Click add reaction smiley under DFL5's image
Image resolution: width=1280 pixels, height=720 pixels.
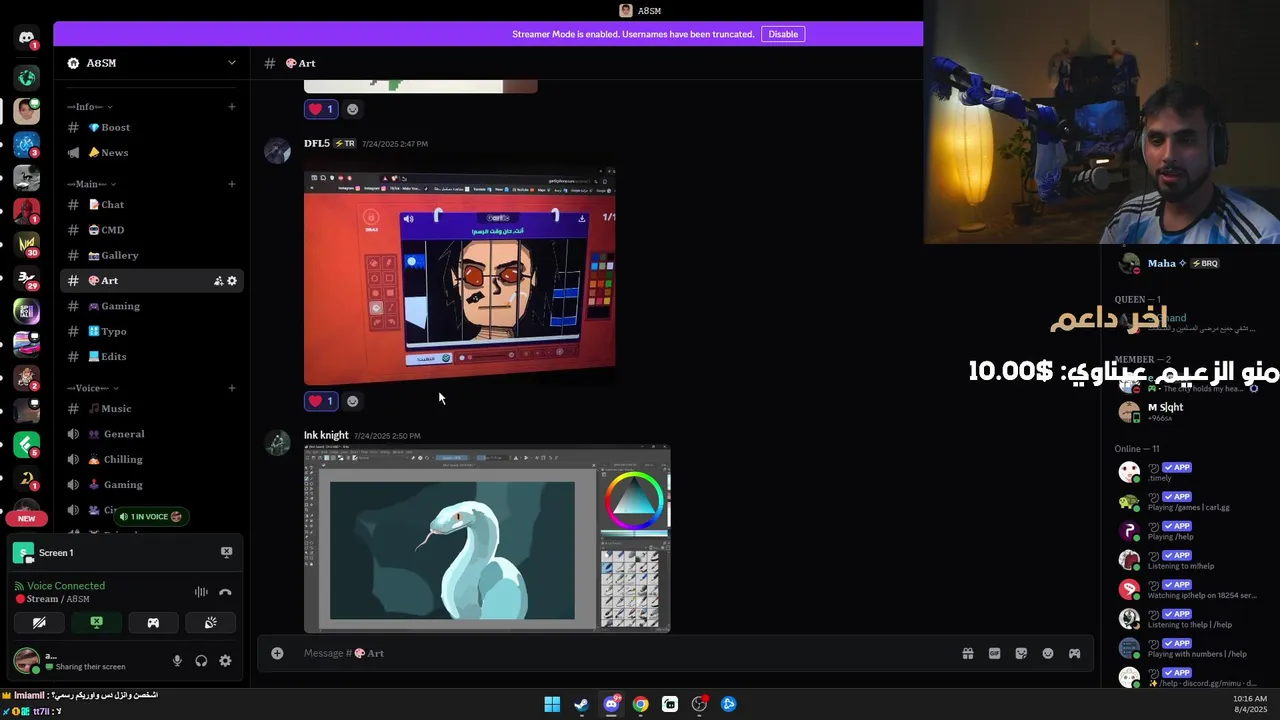pos(352,401)
